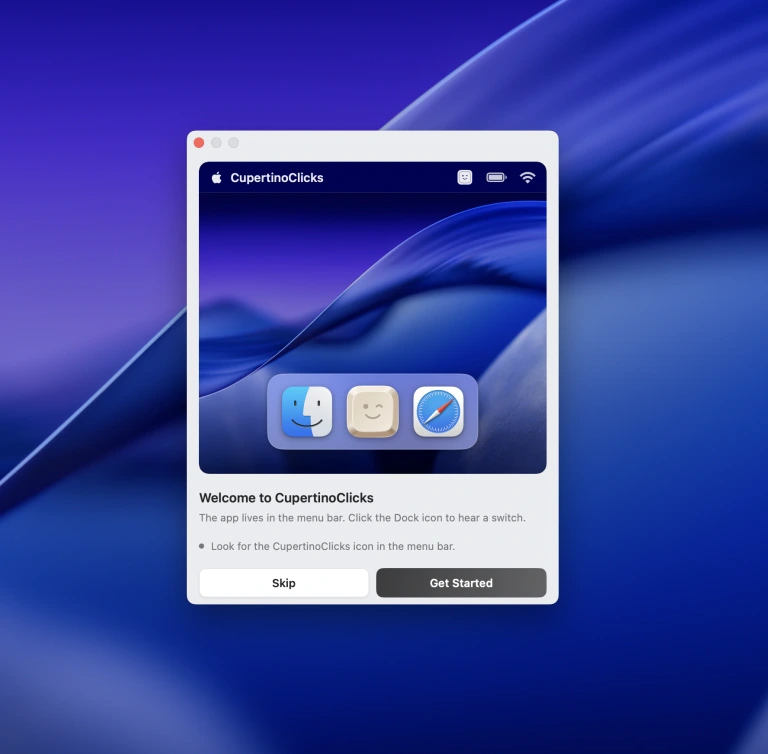Click the Finder icon in the illustrated Dock
Viewport: 768px width, 754px height.
pos(307,412)
